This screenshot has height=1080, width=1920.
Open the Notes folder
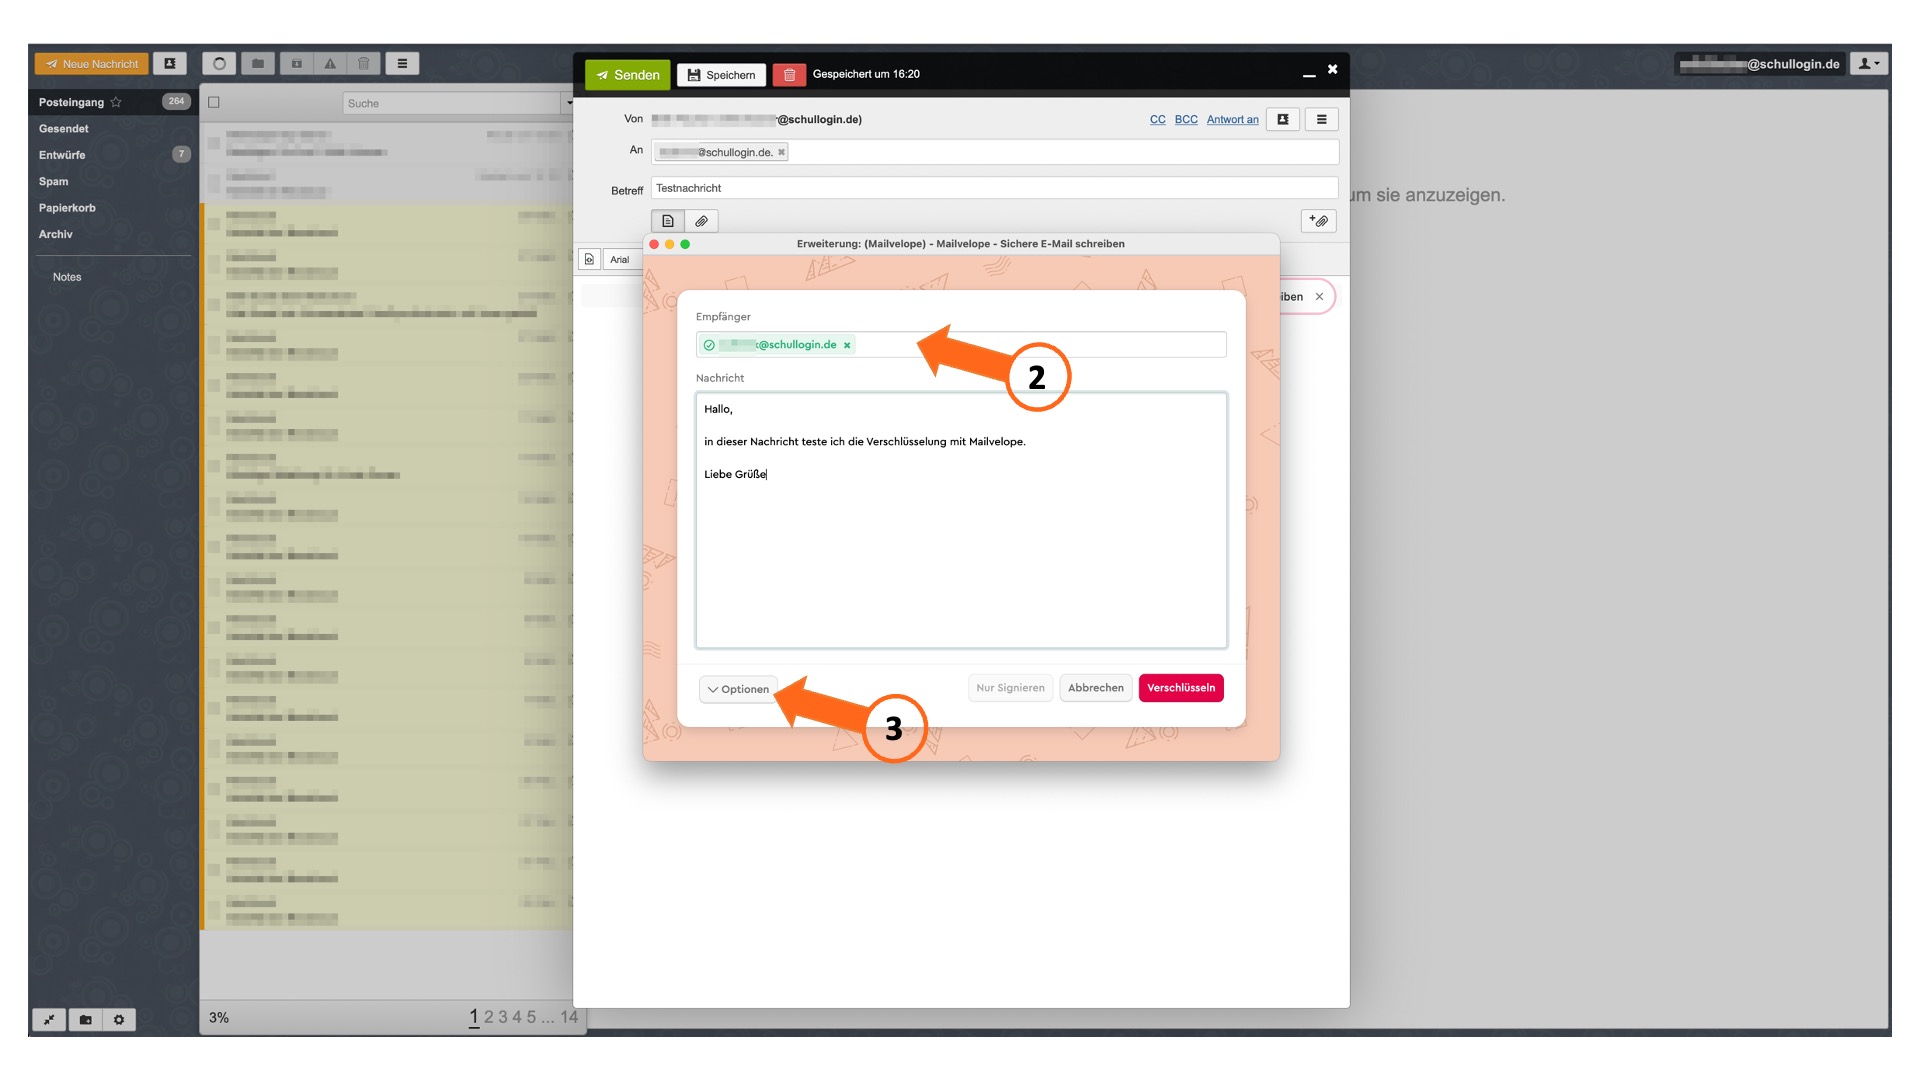coord(67,277)
